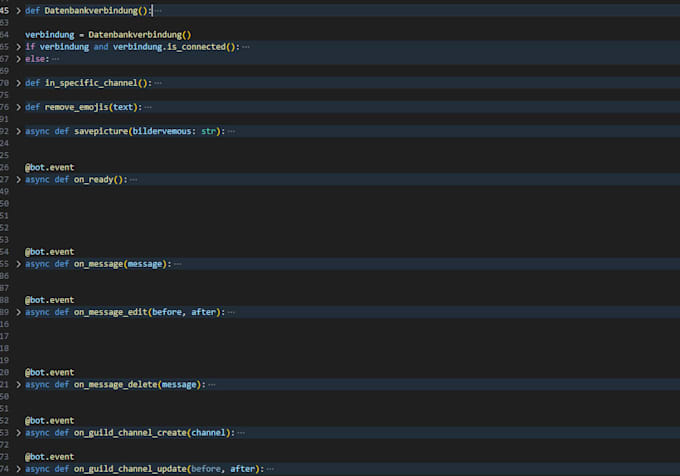Click the function name in_specific_channel
680x476 pixels.
(x=91, y=83)
